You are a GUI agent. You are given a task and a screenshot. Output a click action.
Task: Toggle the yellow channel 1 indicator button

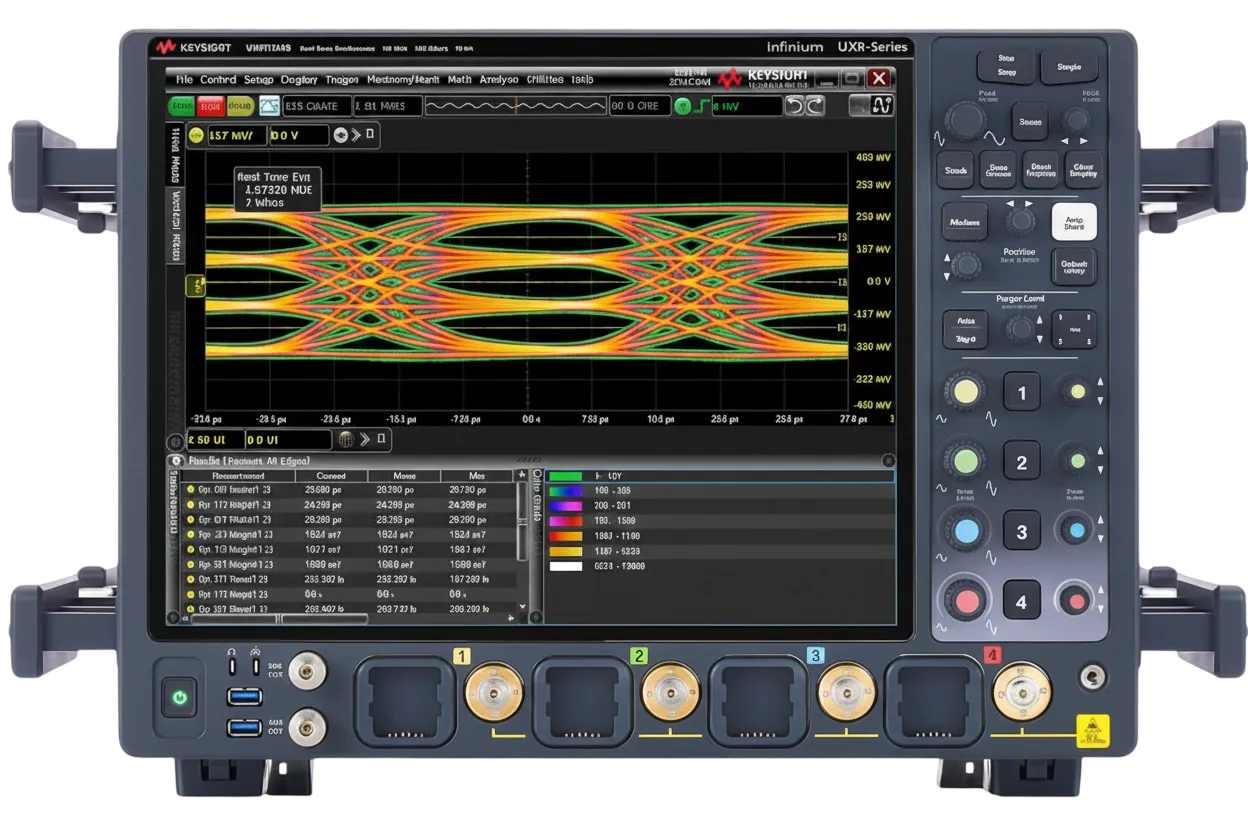point(196,135)
